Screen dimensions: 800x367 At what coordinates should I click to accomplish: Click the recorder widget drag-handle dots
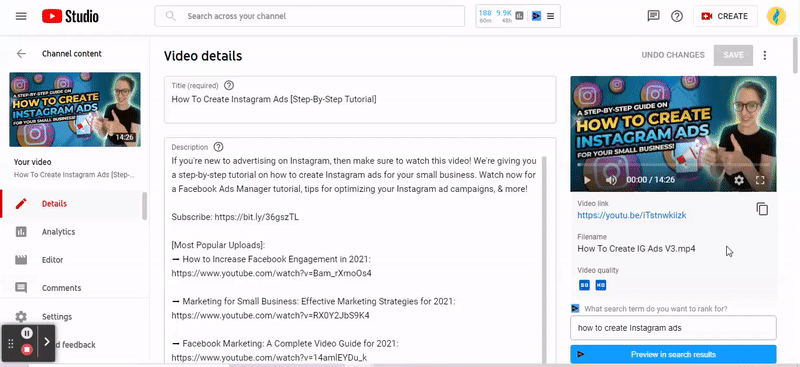click(x=11, y=343)
